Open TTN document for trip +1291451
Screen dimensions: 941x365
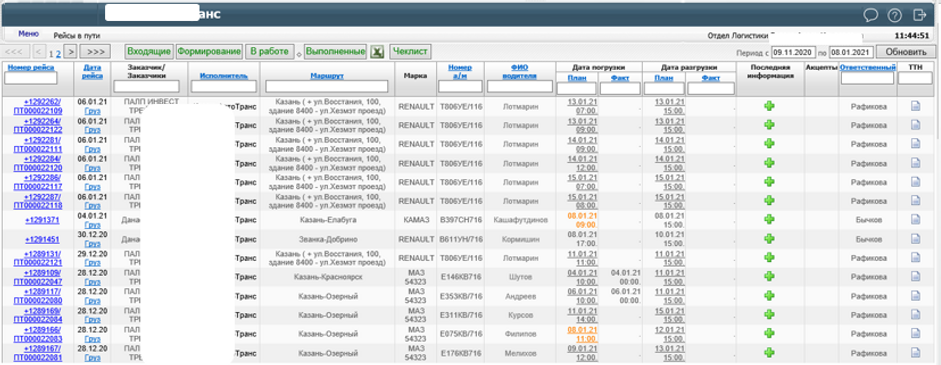pyautogui.click(x=915, y=239)
